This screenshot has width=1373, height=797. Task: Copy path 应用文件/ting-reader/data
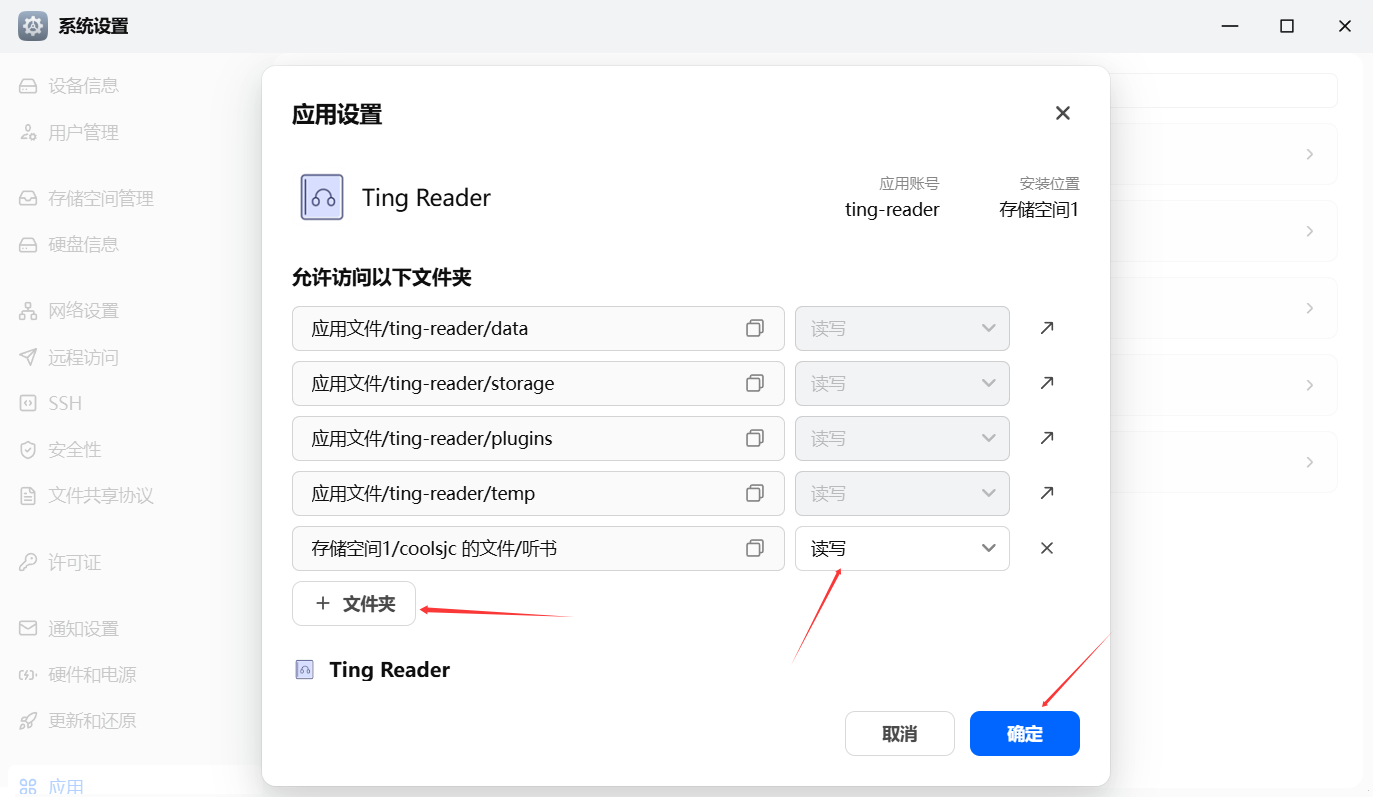[755, 328]
